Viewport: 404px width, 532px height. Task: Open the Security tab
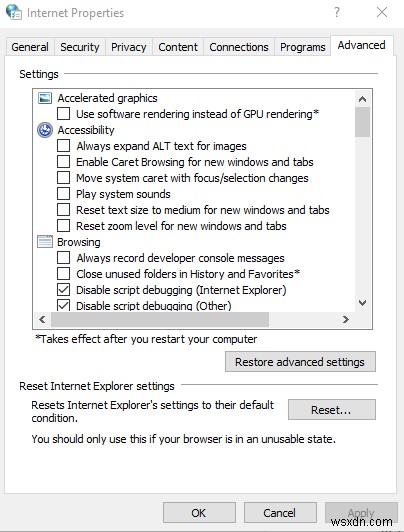[80, 47]
